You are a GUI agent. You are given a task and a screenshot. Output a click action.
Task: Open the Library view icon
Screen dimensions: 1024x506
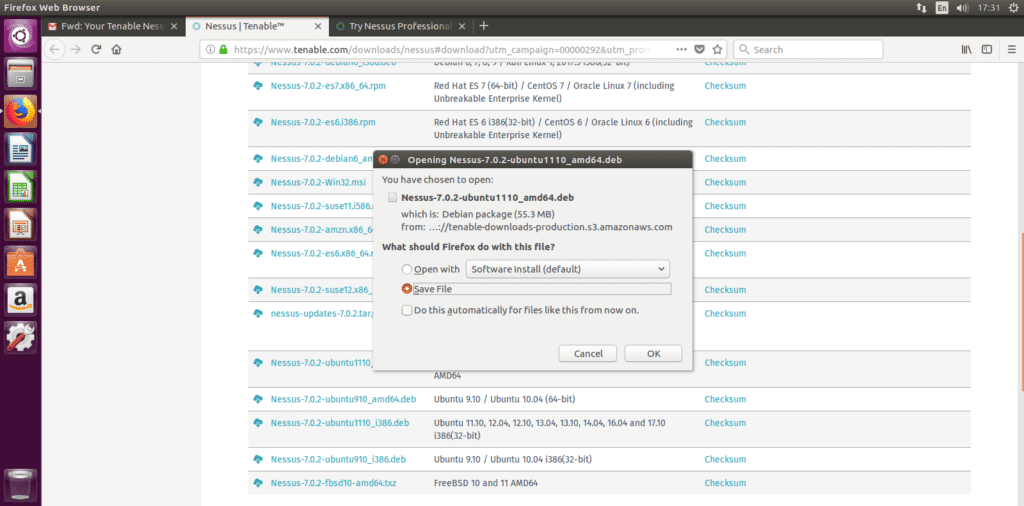tap(967, 50)
